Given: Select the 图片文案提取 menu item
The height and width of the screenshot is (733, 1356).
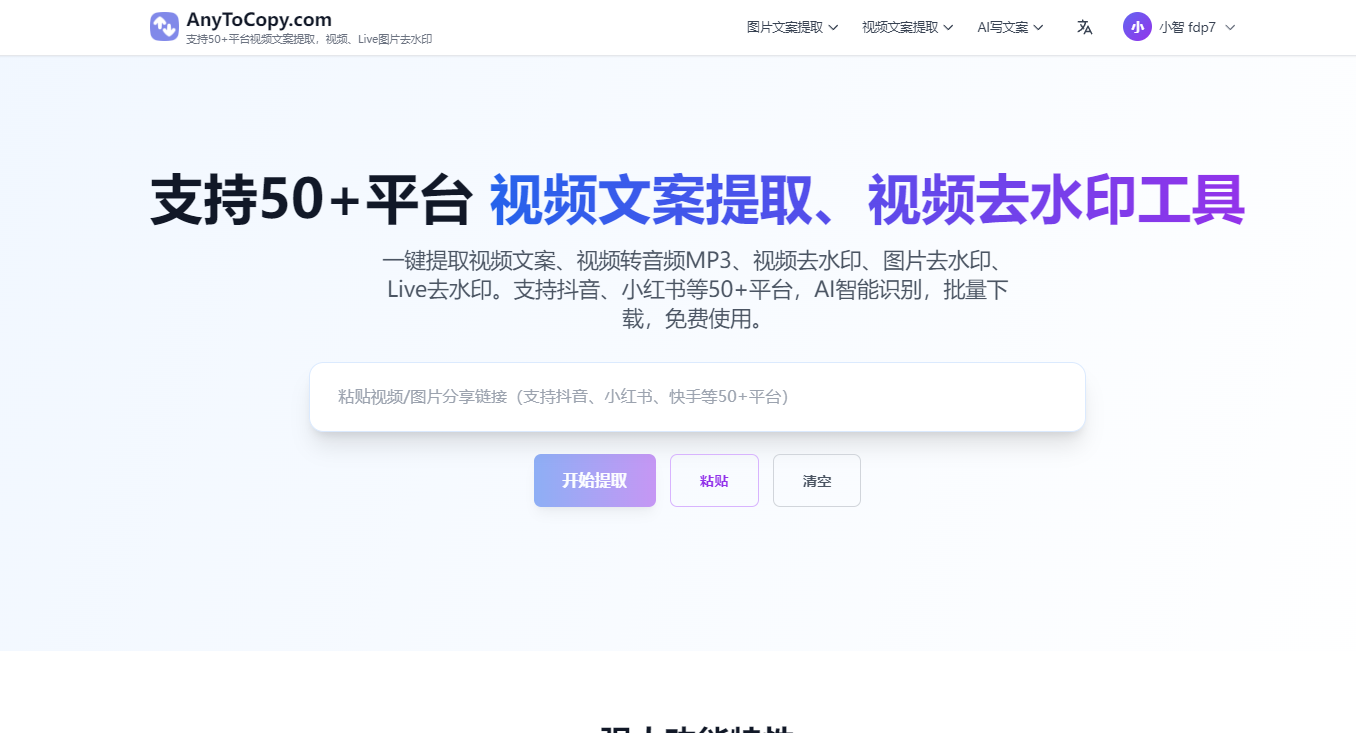Looking at the screenshot, I should tap(786, 27).
